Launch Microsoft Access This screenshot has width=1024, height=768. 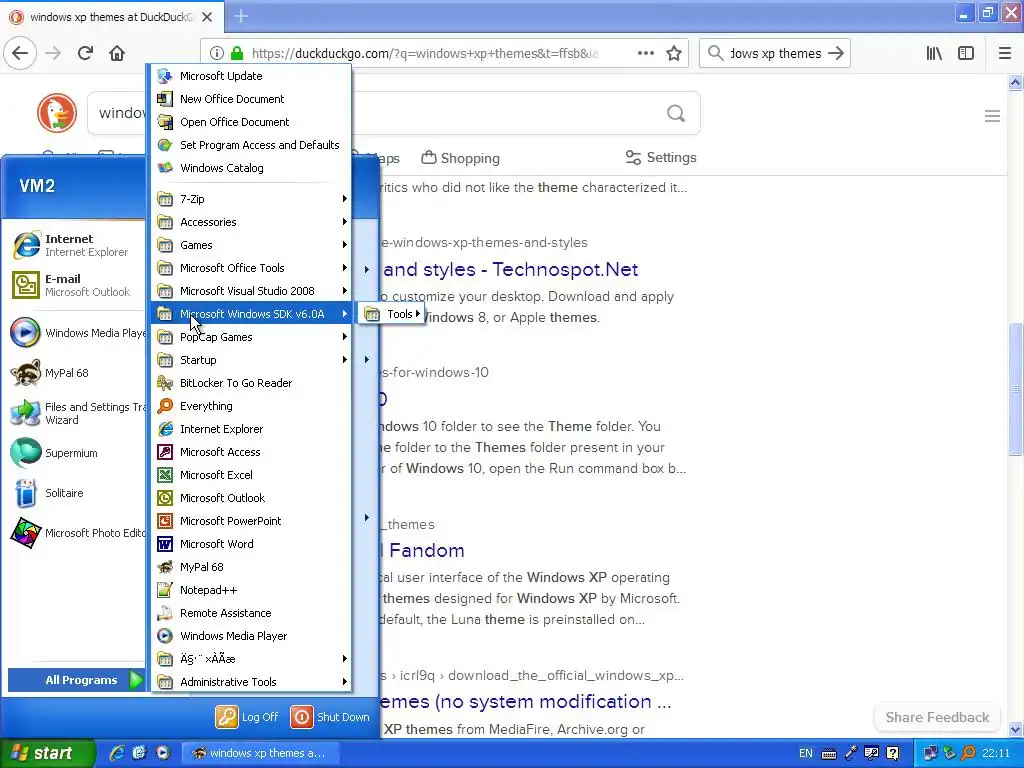pos(251,452)
